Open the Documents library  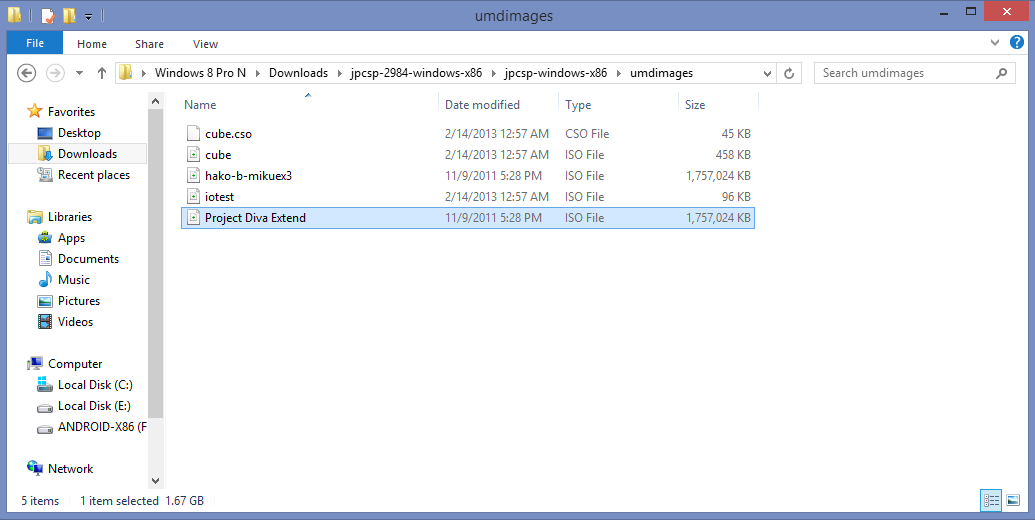[x=88, y=259]
